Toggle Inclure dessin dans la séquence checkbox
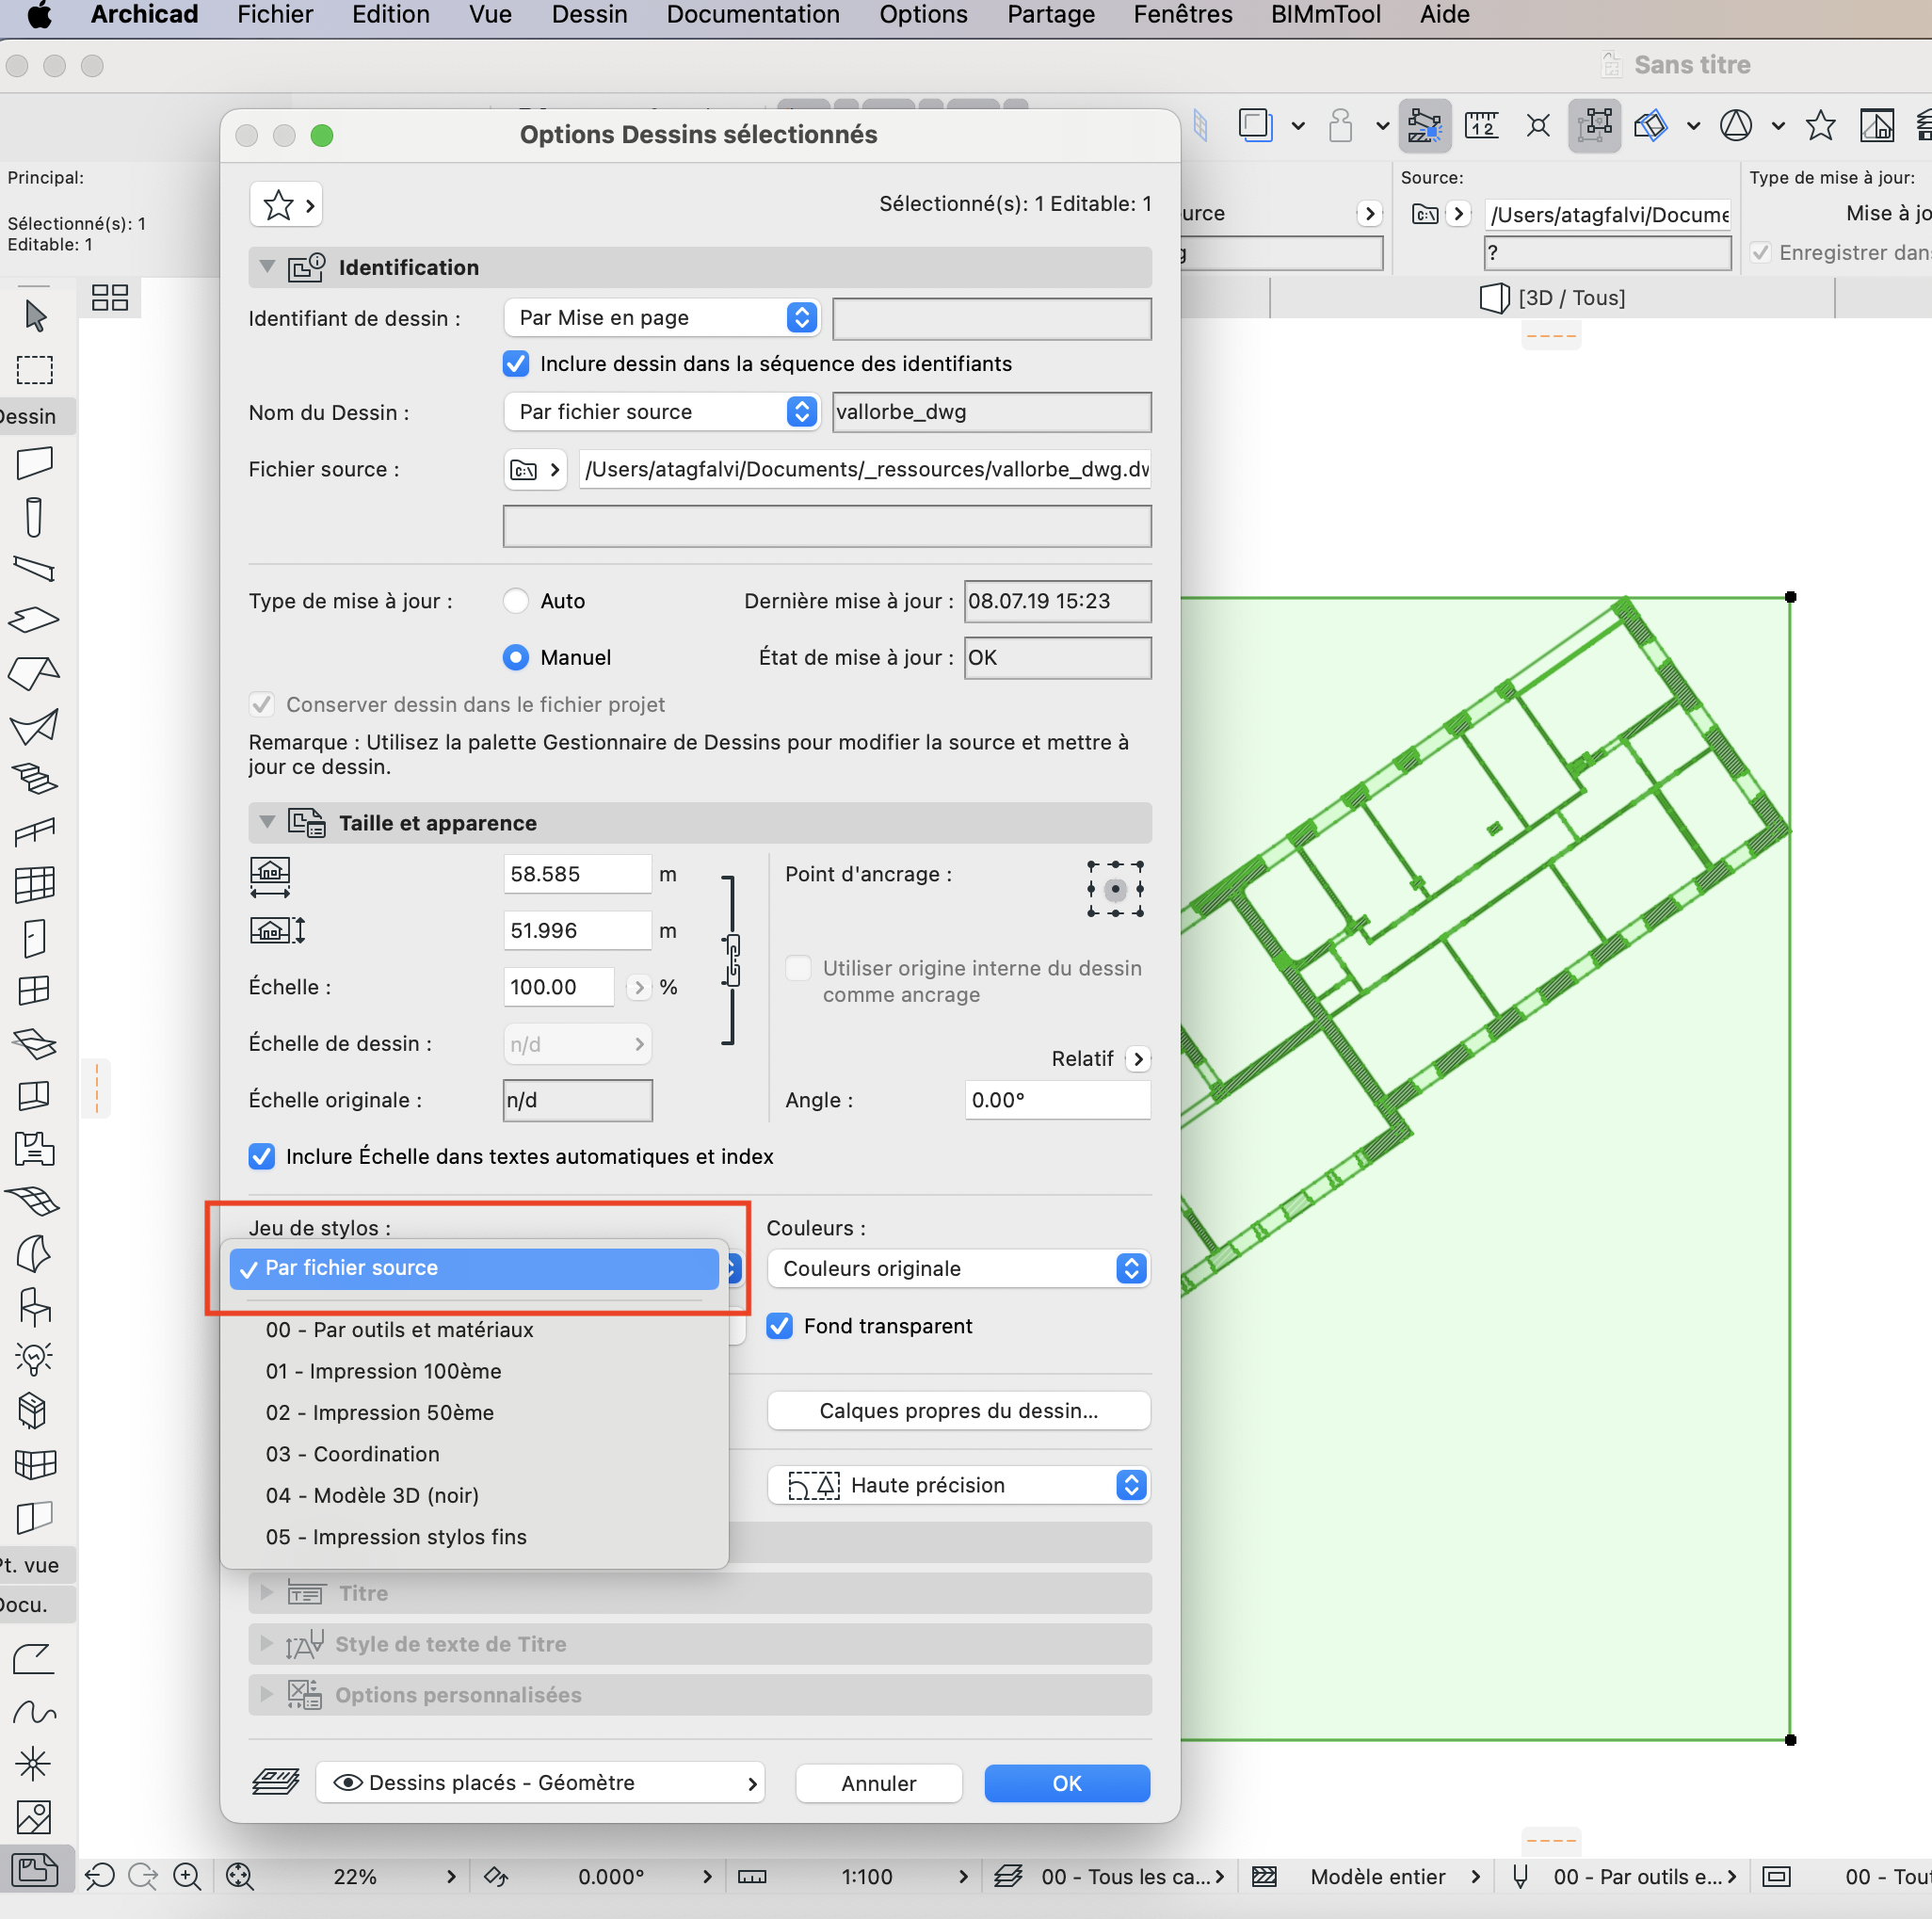Screen dimensions: 1932x1919 516,364
